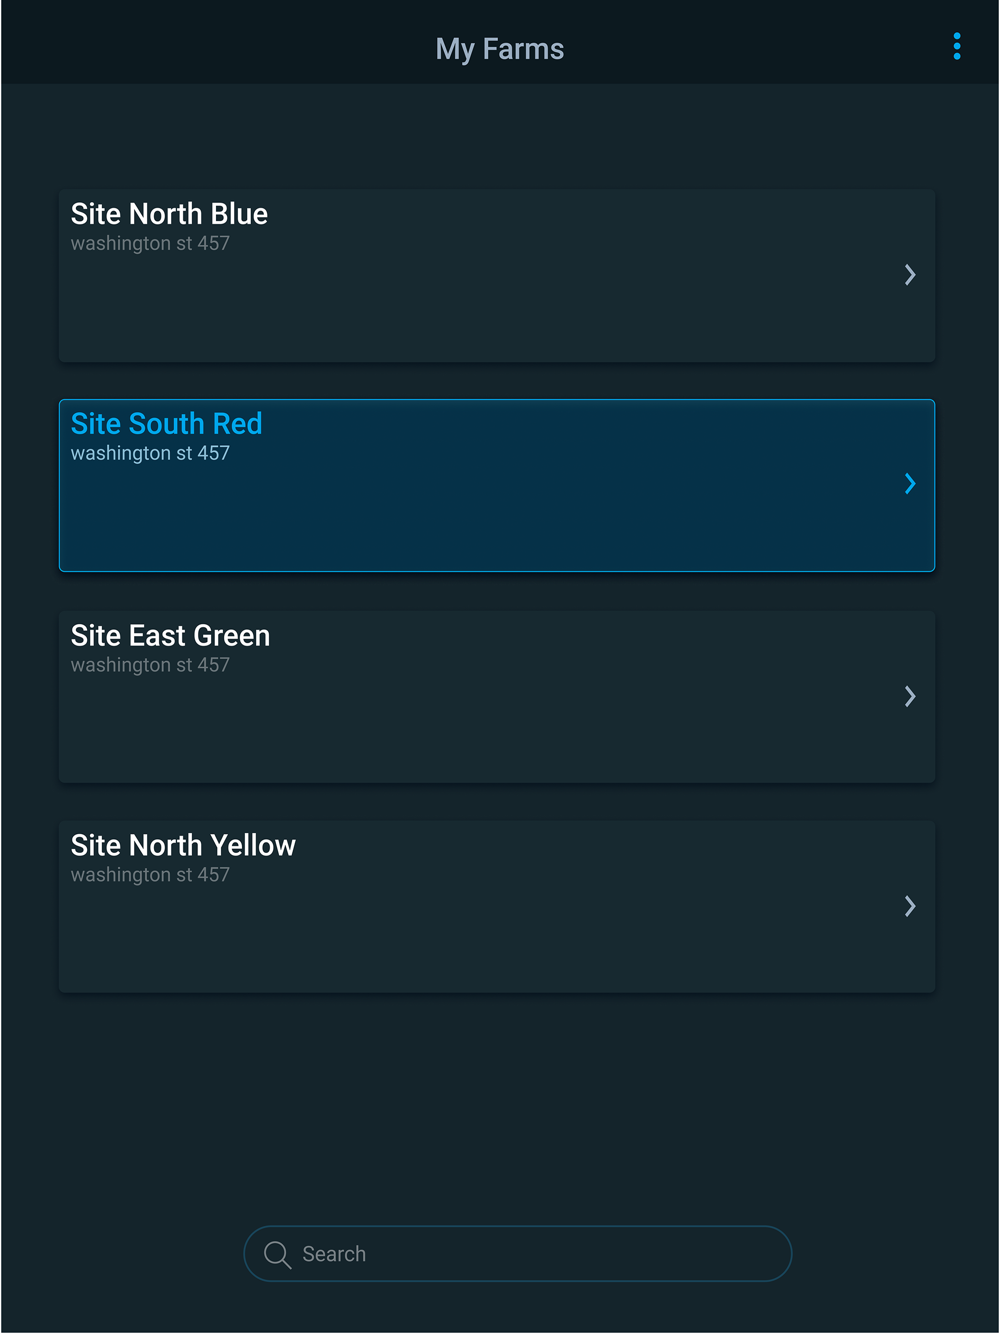Expand Site East Green using its chevron
The width and height of the screenshot is (1000, 1334).
point(910,697)
